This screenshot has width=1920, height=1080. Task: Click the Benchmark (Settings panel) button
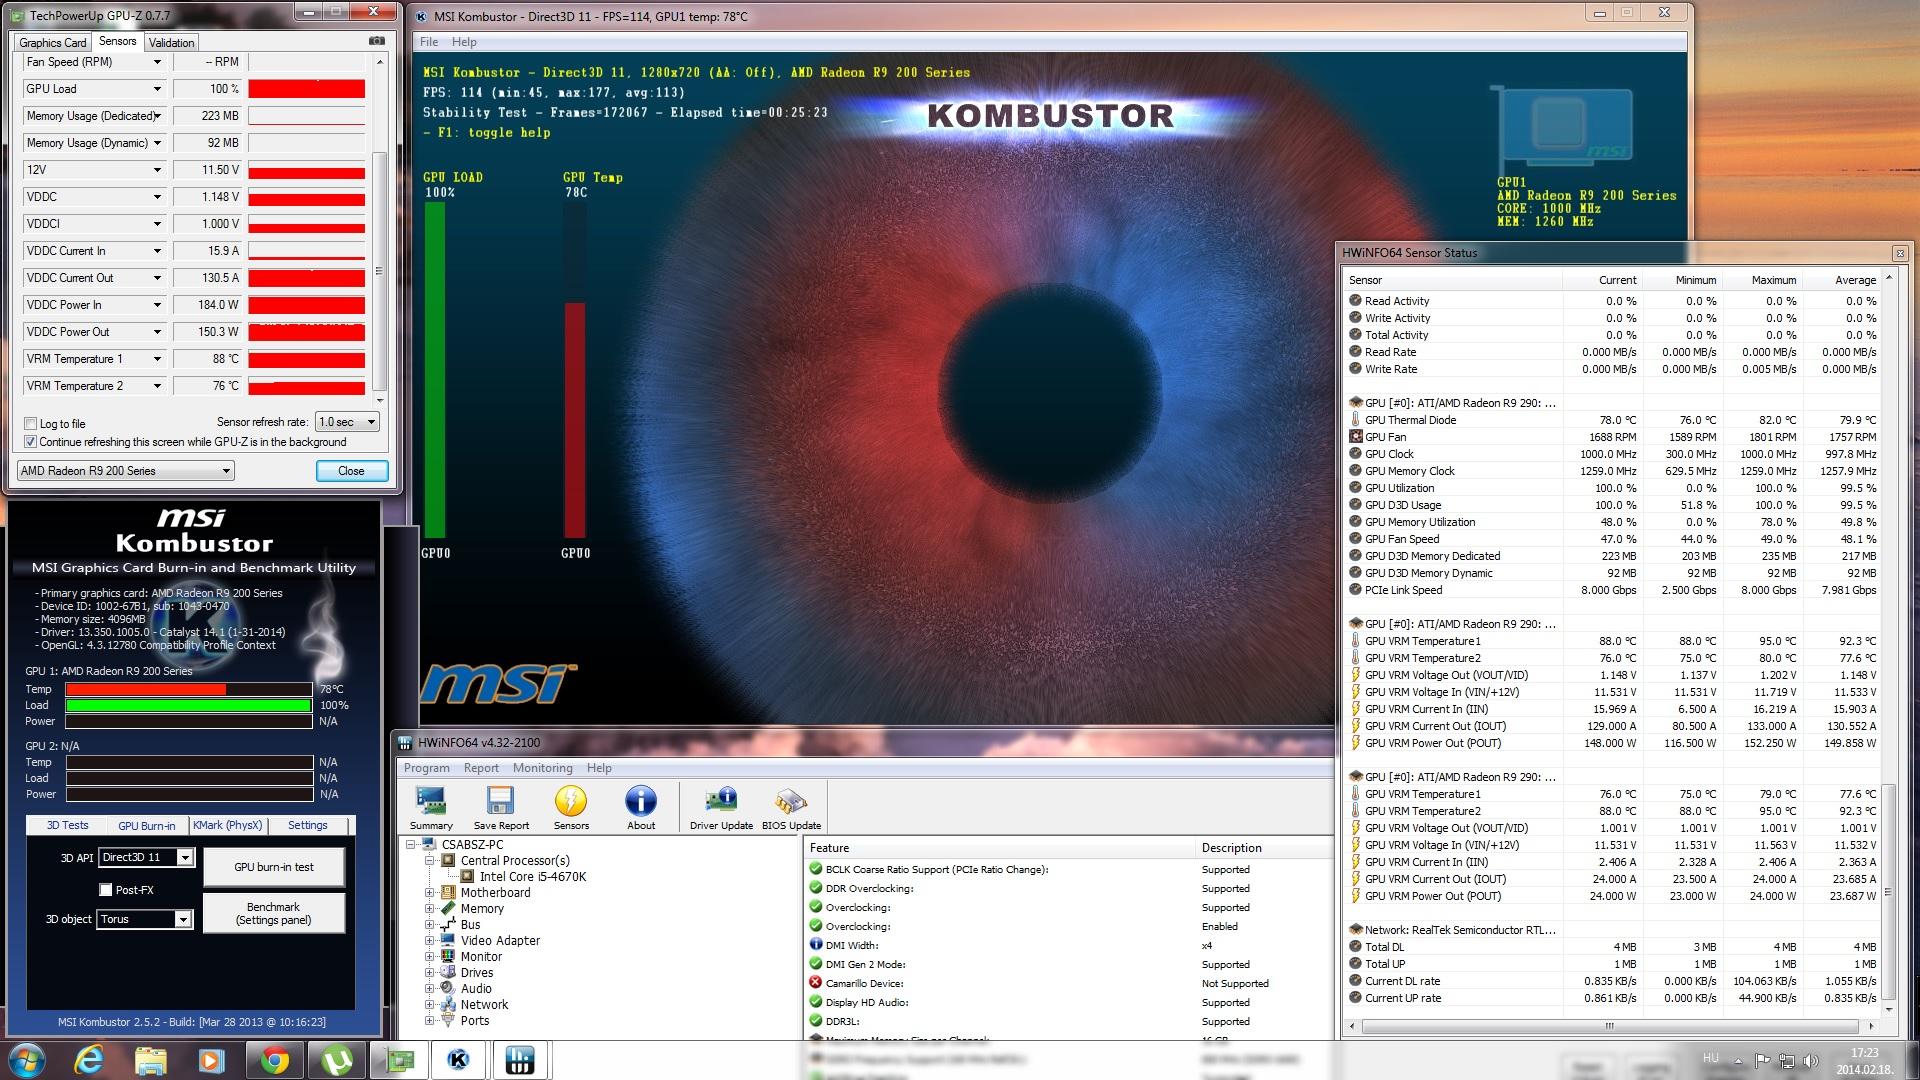(274, 913)
